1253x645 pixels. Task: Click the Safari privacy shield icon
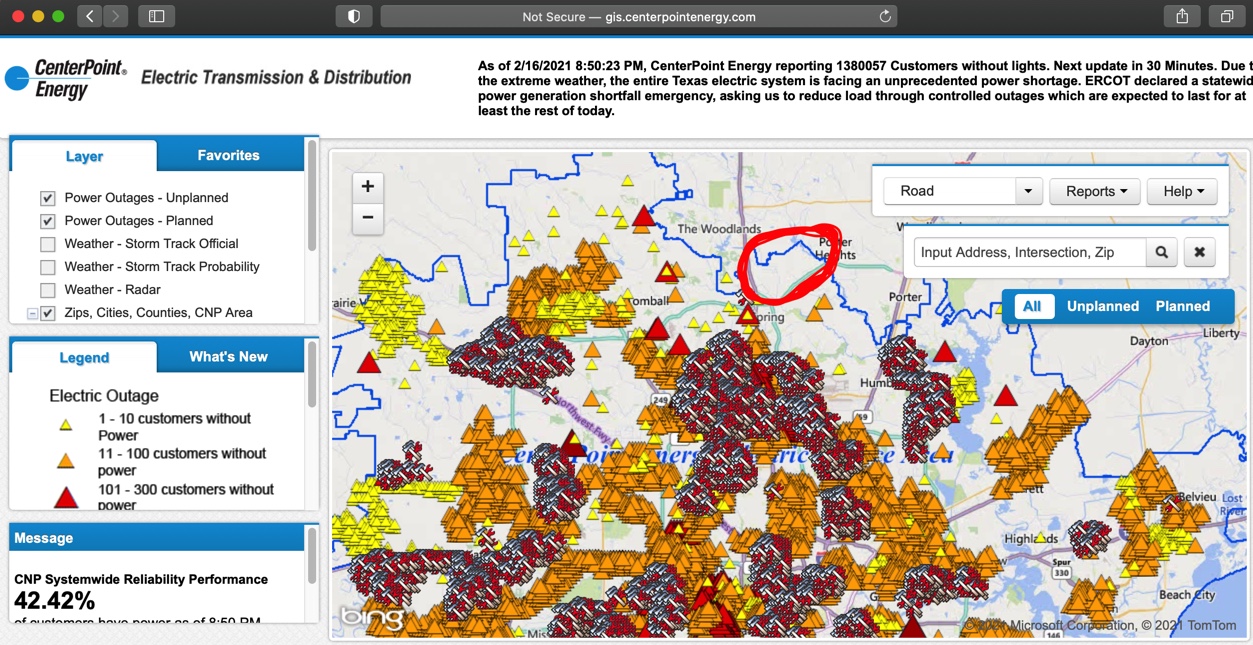pos(353,17)
